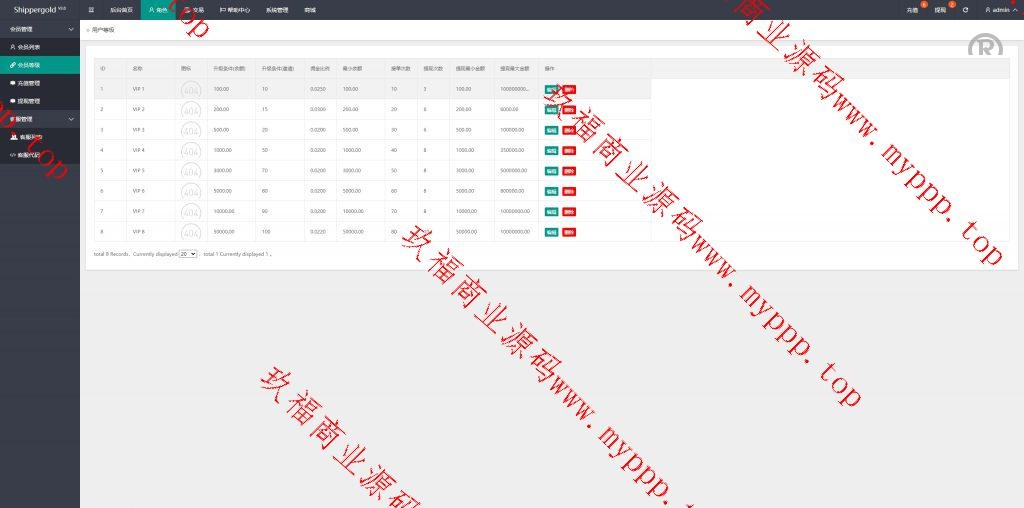1024x508 pixels.
Task: Click the refresh icon in the top bar
Action: click(965, 9)
